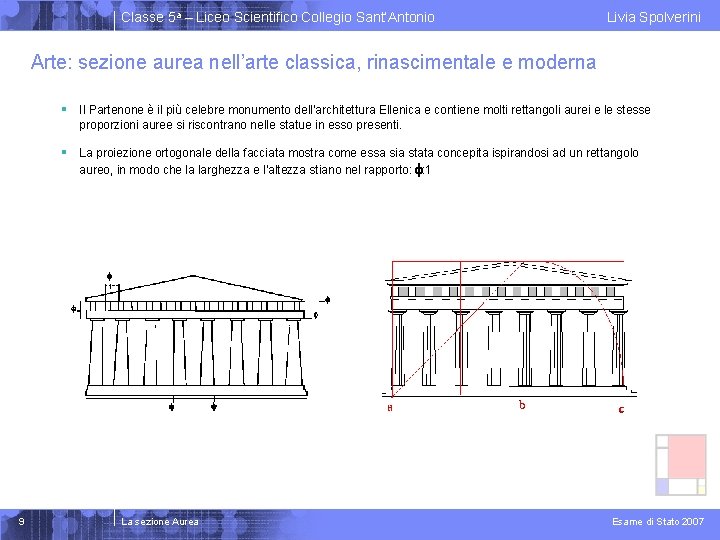This screenshot has width=720, height=540.
Task: Click the second bullet paragraph about 'La proiezione ortogonale'
Action: point(359,161)
